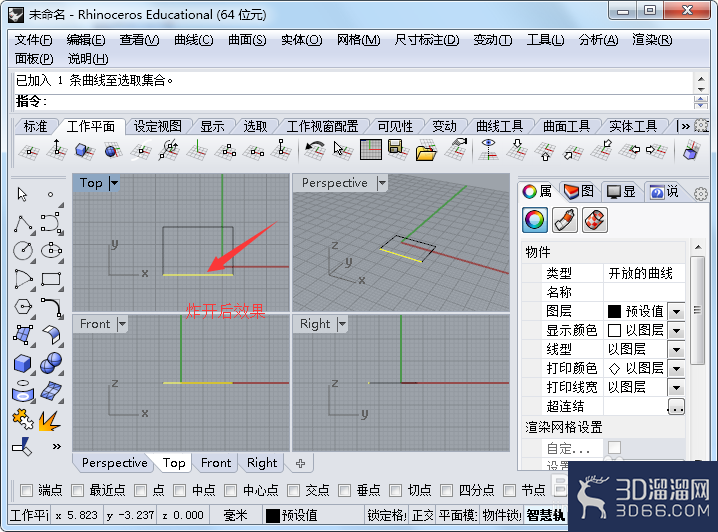Select the polygon tool
The image size is (718, 532).
pyautogui.click(x=23, y=306)
